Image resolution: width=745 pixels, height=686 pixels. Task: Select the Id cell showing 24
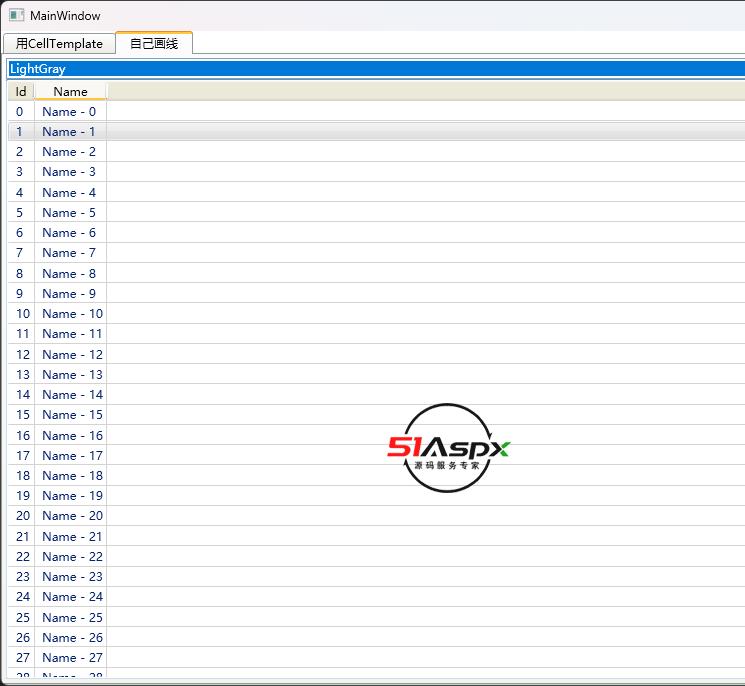[22, 597]
